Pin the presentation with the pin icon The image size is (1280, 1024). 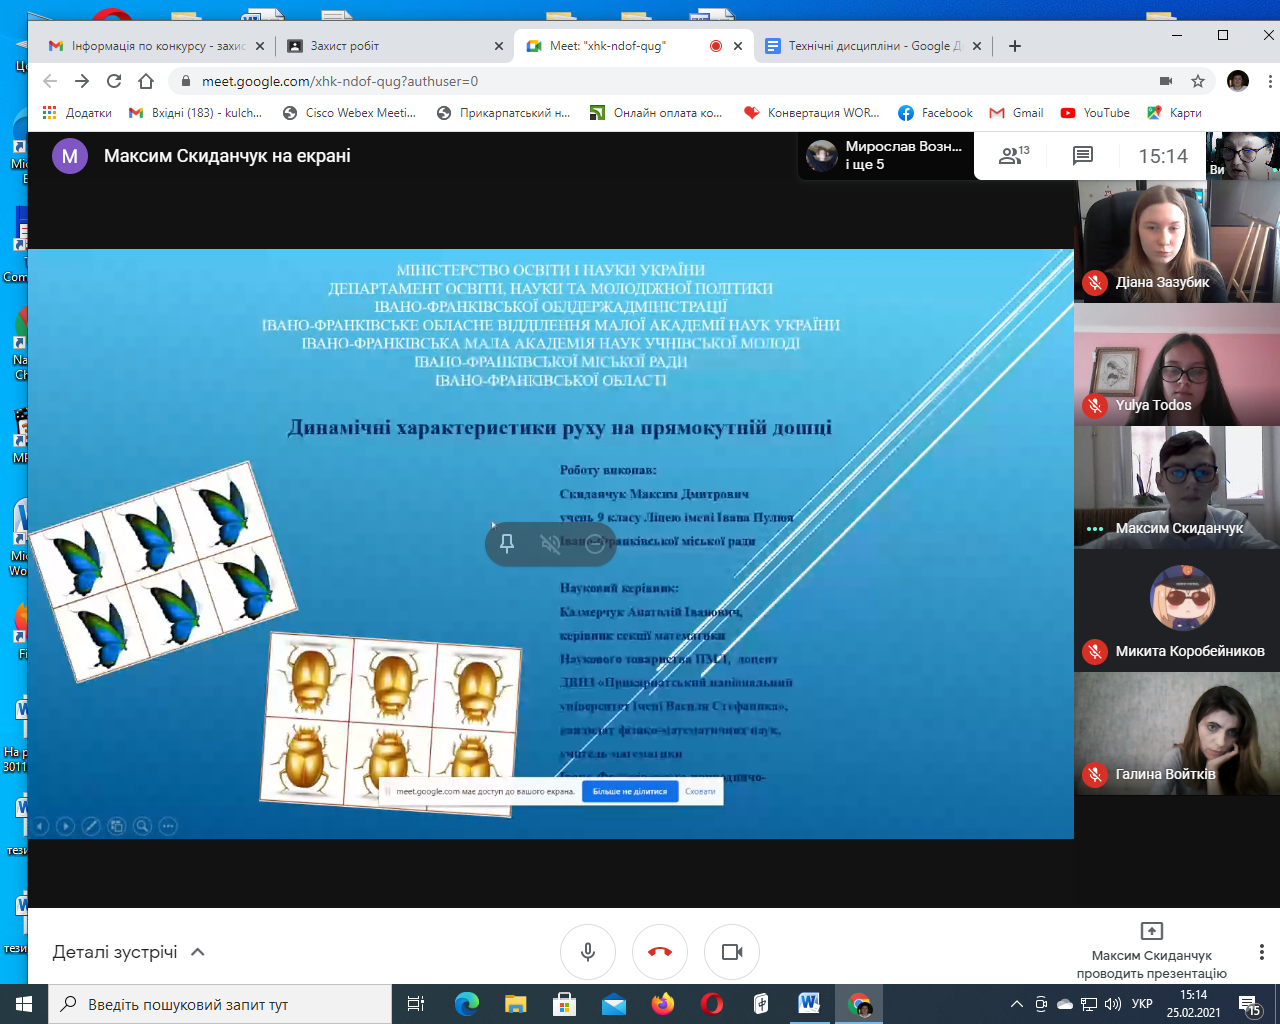coord(507,543)
